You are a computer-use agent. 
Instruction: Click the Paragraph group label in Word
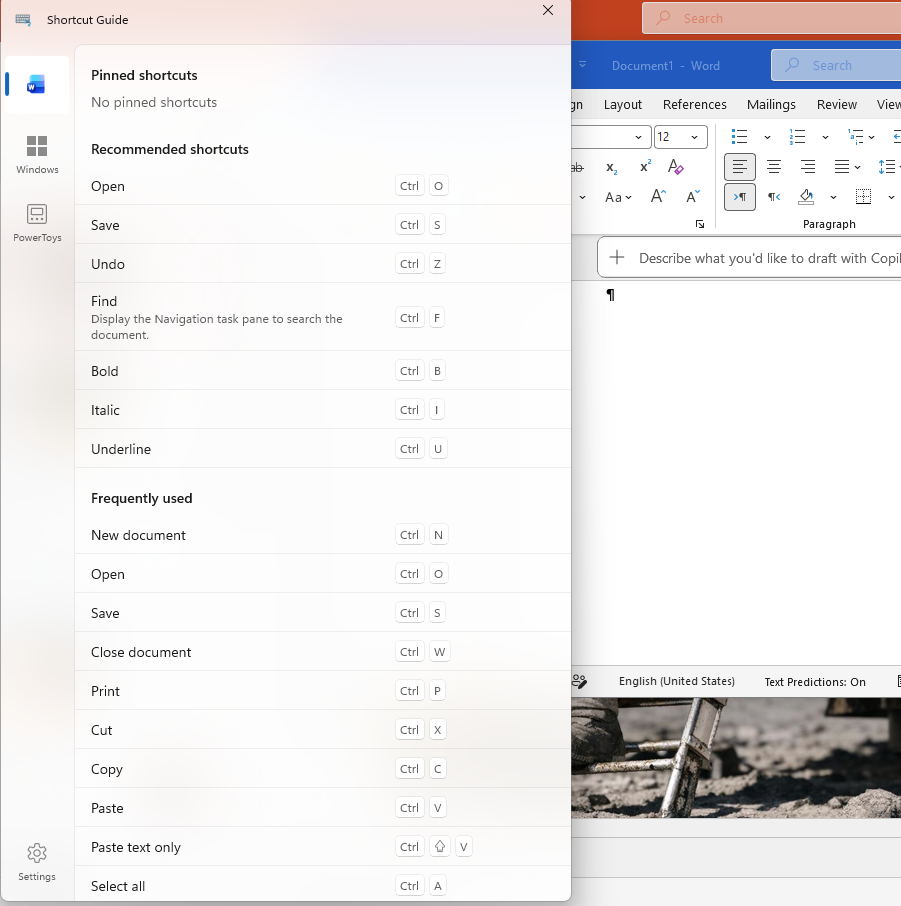829,224
